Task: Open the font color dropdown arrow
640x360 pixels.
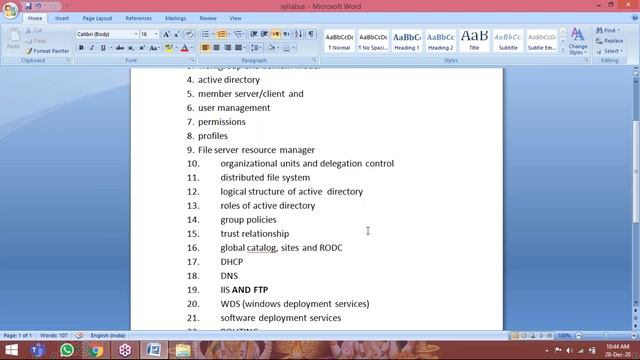Action: [192, 48]
